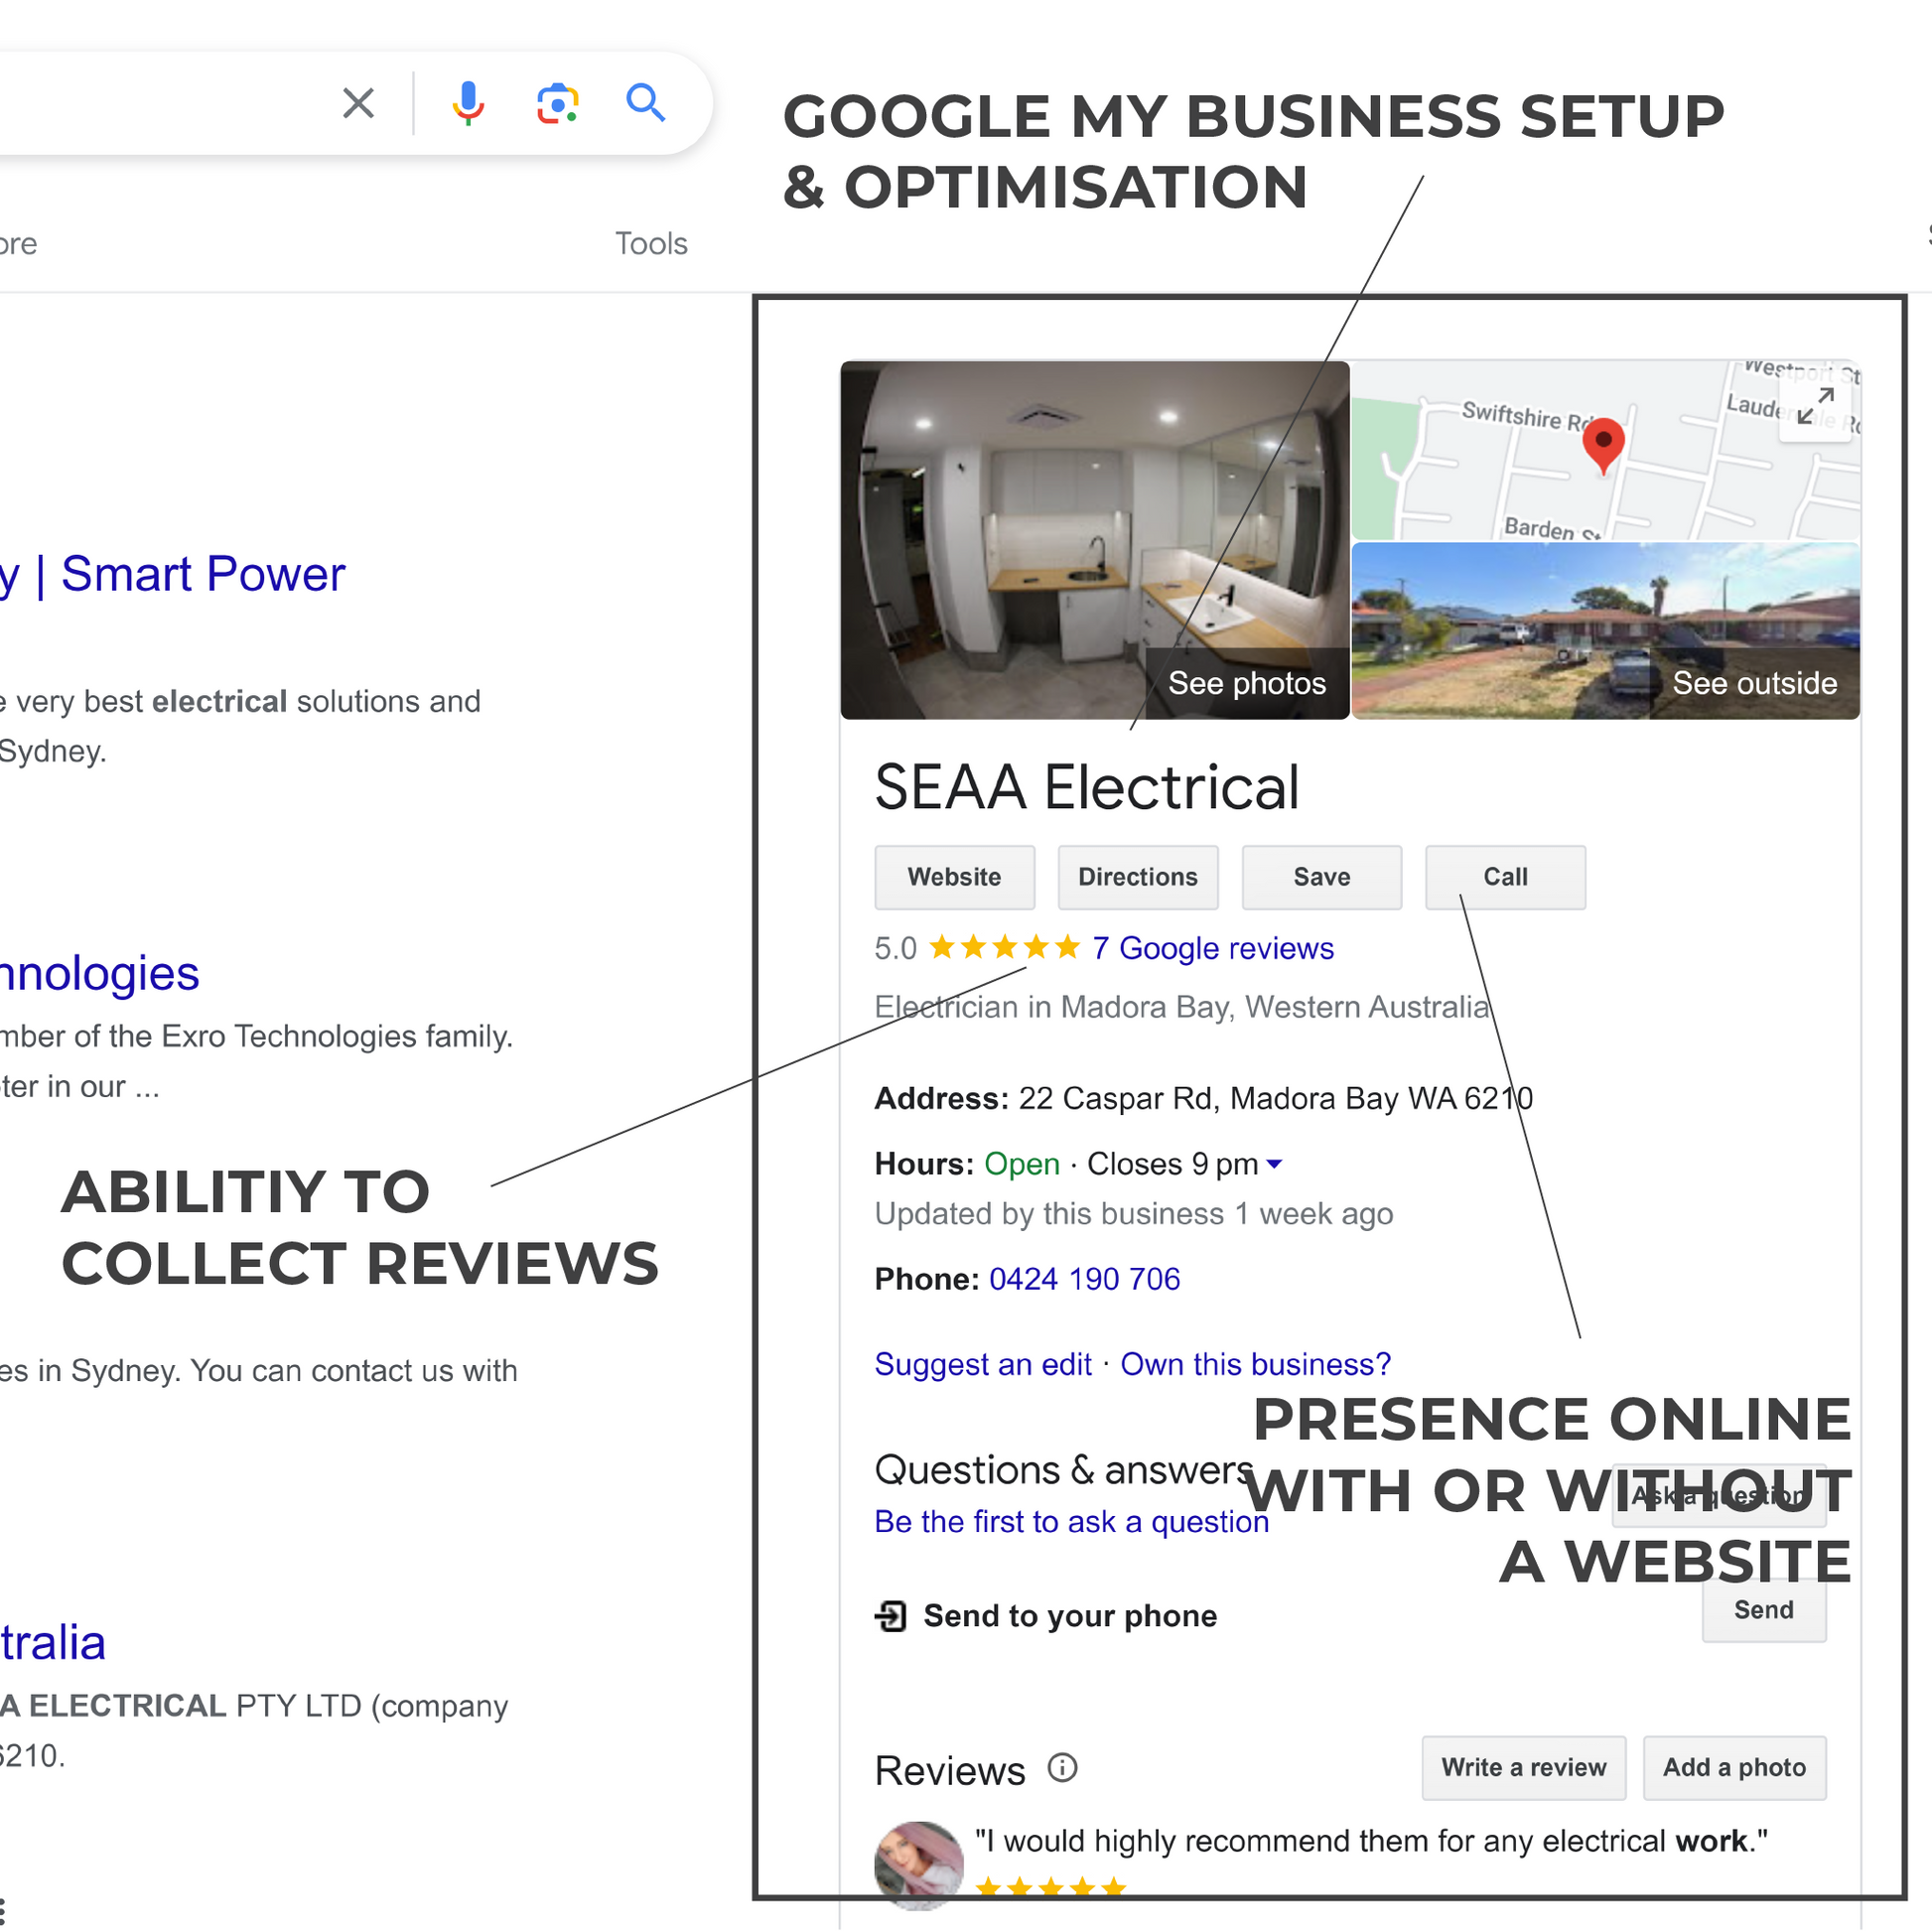
Task: Click the Directions button
Action: click(1138, 877)
